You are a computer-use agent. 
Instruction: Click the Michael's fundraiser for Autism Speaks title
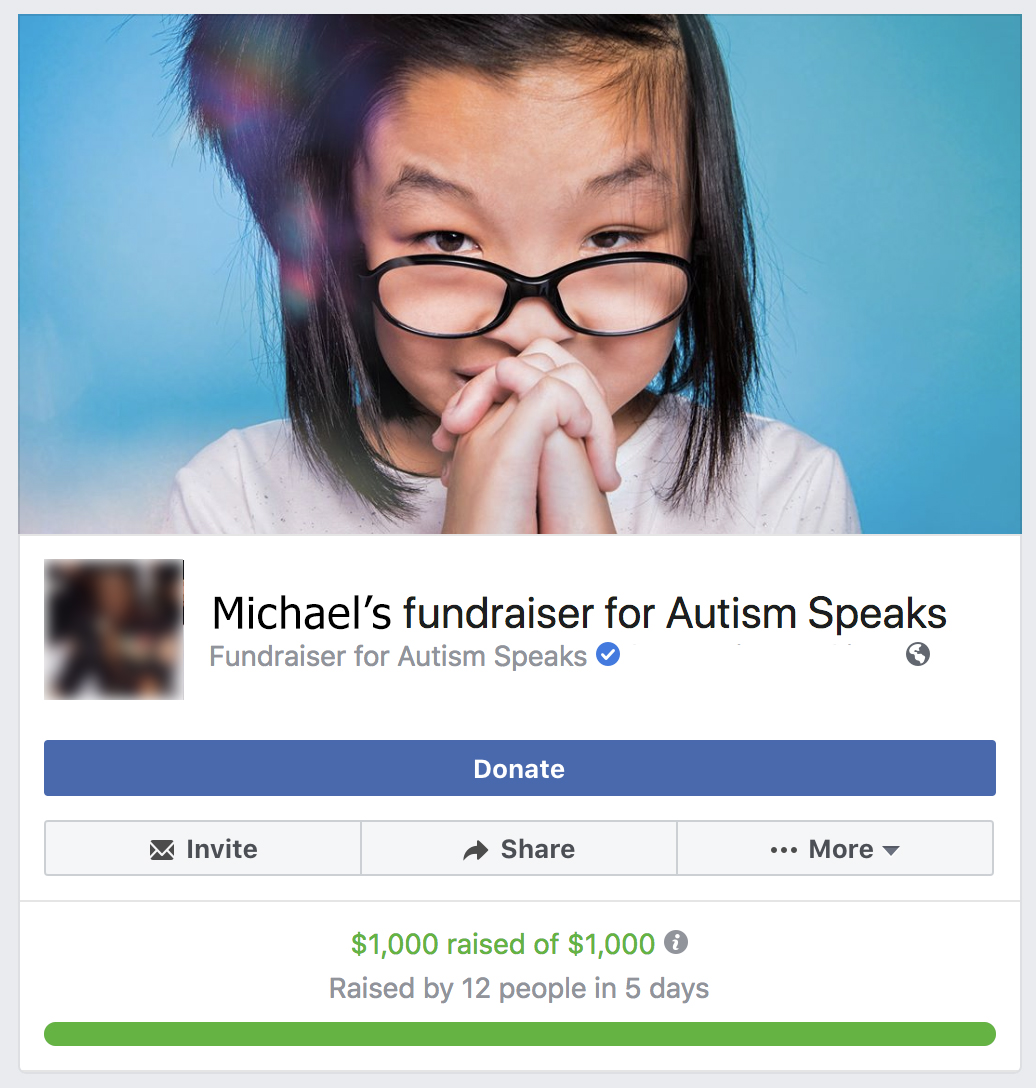[579, 613]
